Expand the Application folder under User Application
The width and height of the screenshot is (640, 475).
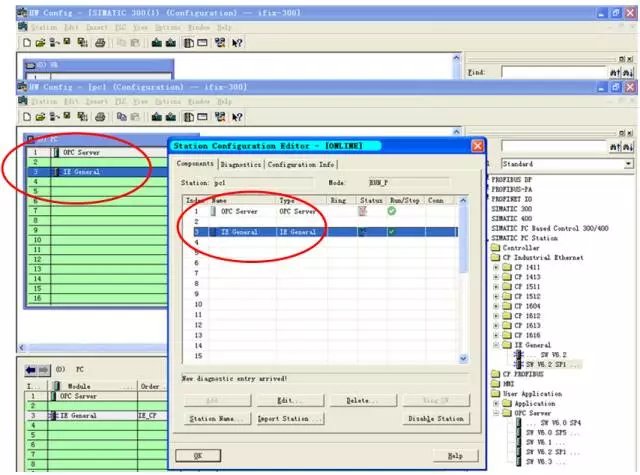(496, 403)
